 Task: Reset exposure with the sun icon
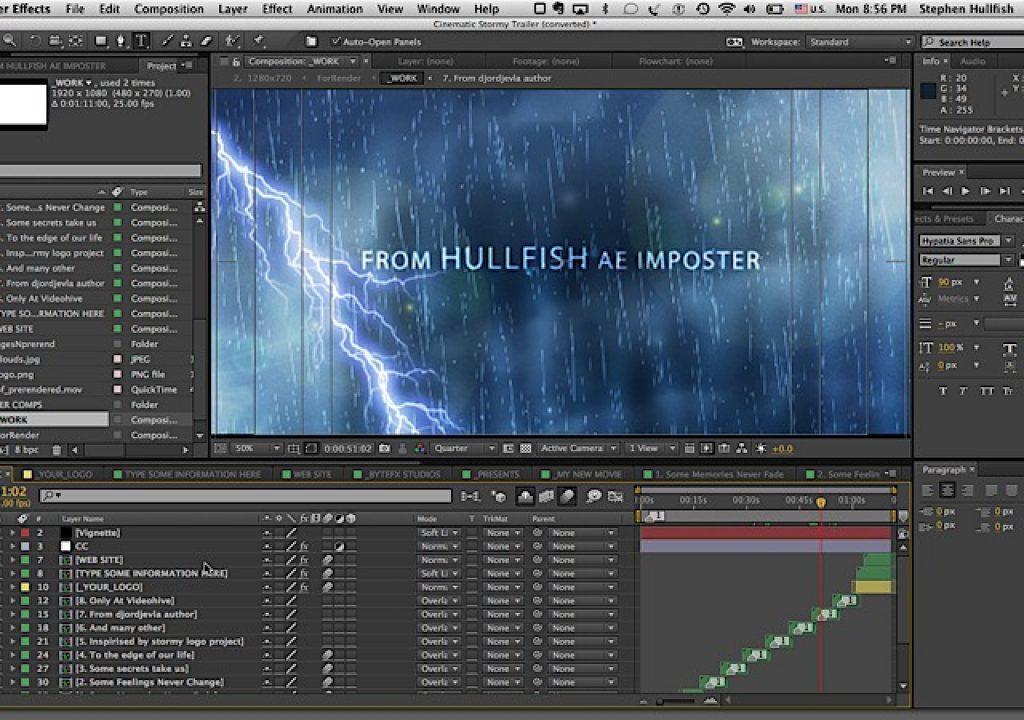(x=761, y=448)
